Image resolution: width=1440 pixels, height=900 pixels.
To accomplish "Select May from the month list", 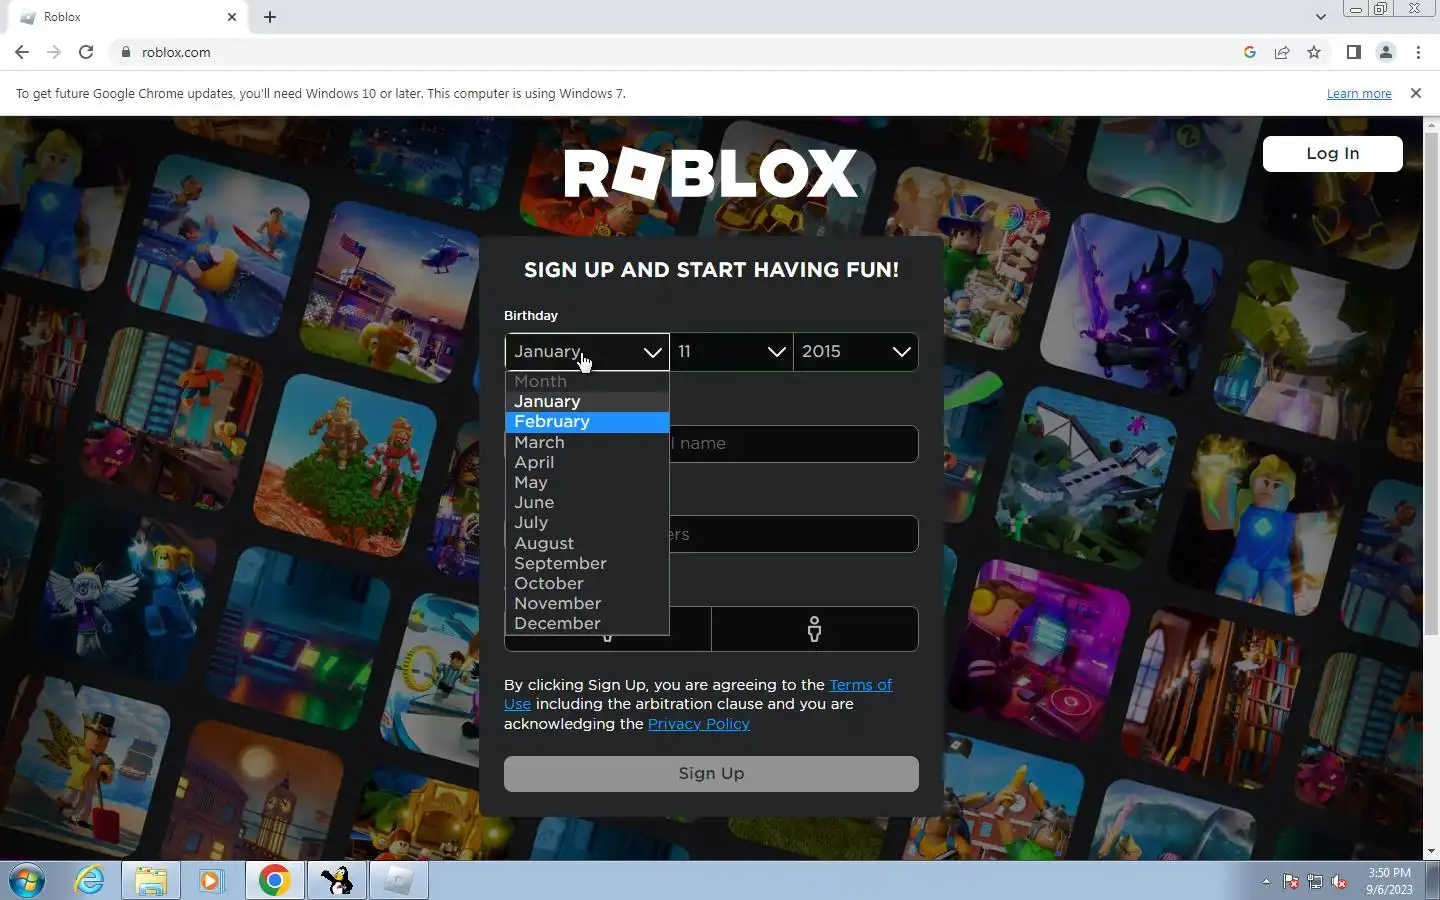I will click(x=587, y=482).
